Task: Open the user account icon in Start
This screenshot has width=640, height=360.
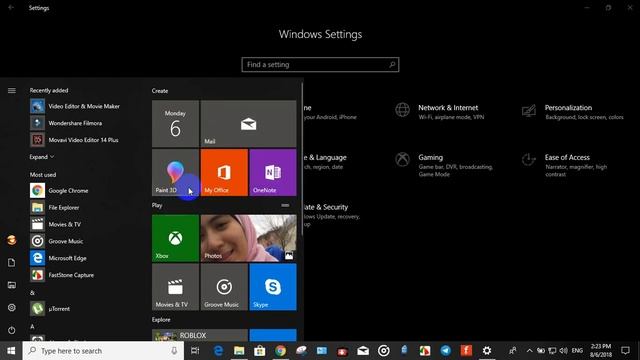Action: pos(11,240)
